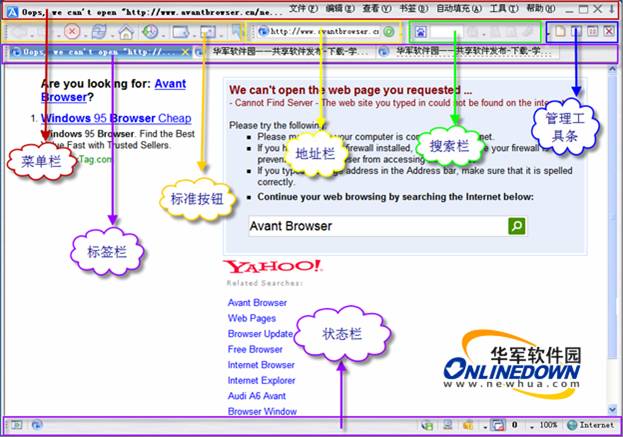This screenshot has height=437, width=623.
Task: Go to Home page via house icon
Action: click(x=126, y=32)
